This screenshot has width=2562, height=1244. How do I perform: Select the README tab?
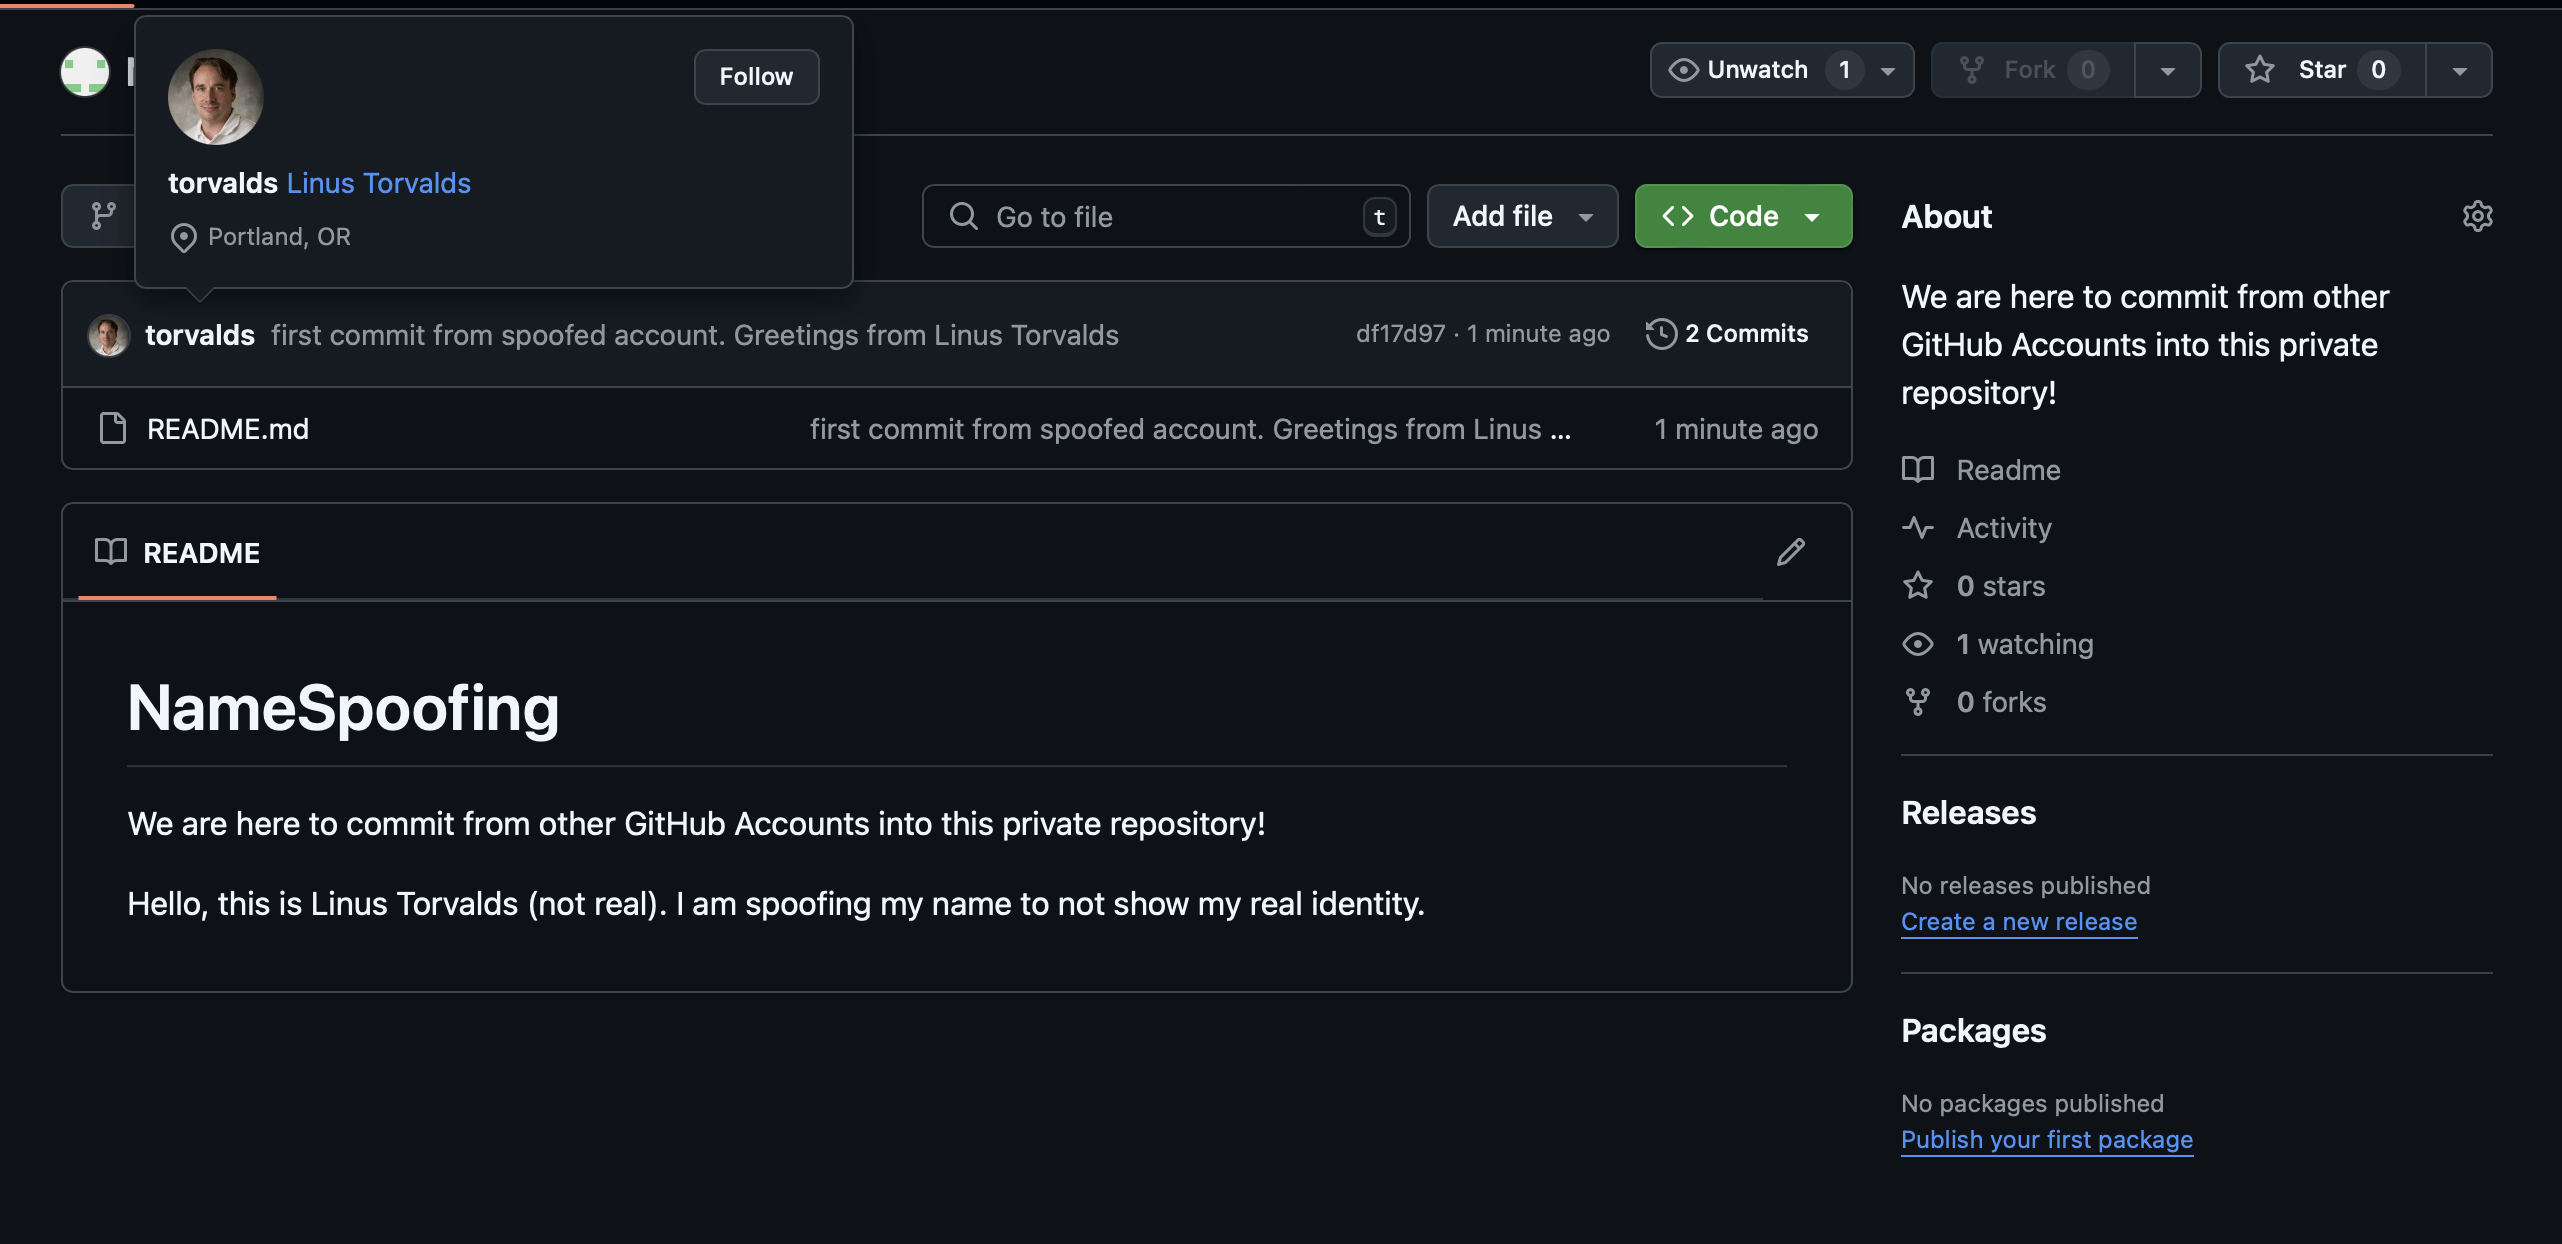coord(177,553)
